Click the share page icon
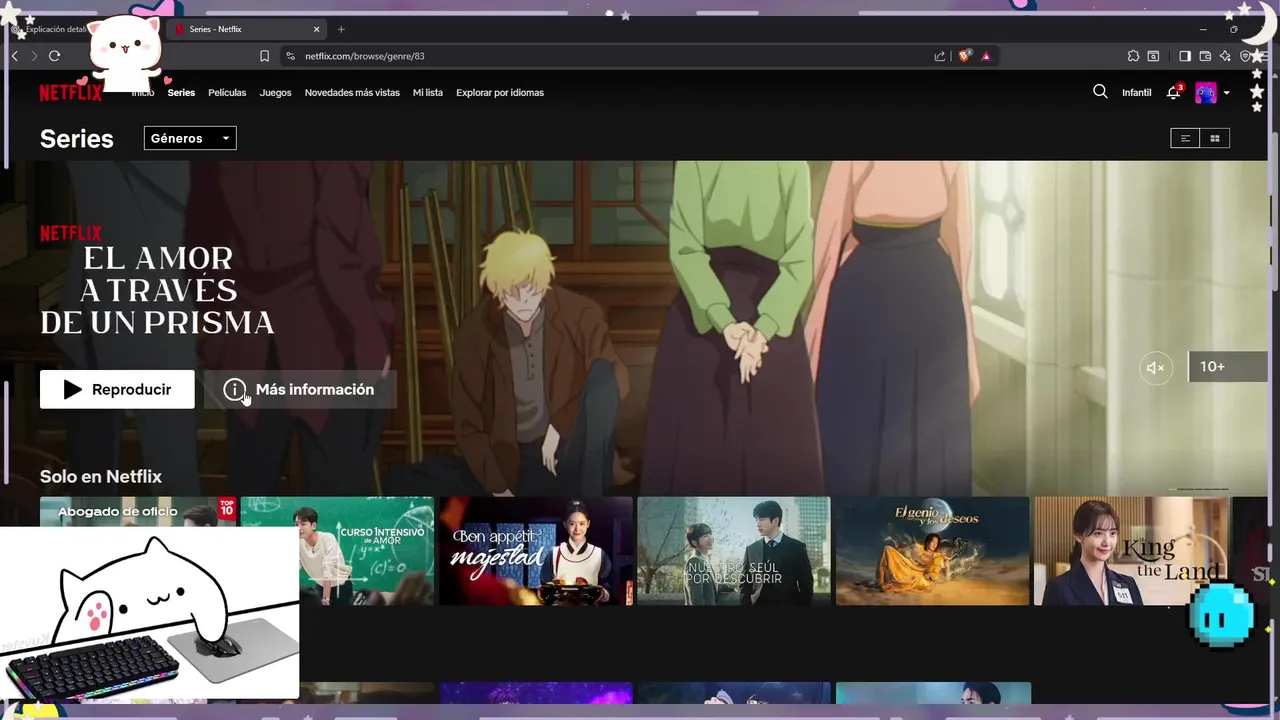Image resolution: width=1280 pixels, height=720 pixels. click(940, 56)
